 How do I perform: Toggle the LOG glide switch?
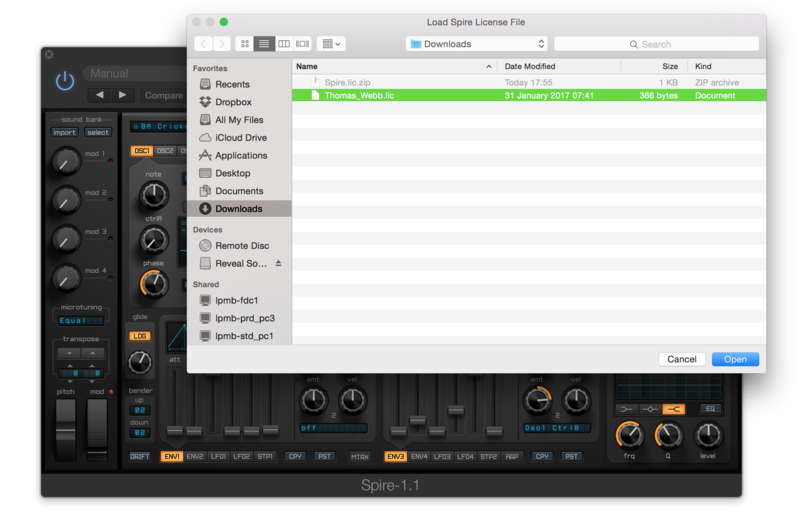[x=140, y=336]
